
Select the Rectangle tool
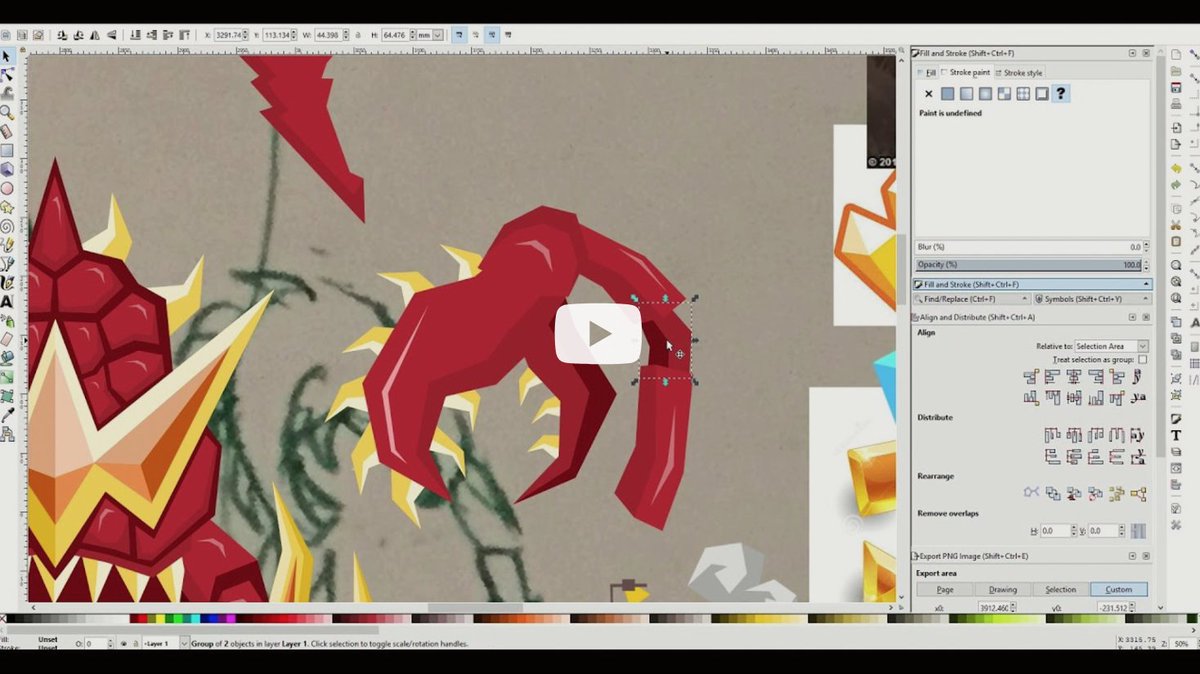(7, 150)
